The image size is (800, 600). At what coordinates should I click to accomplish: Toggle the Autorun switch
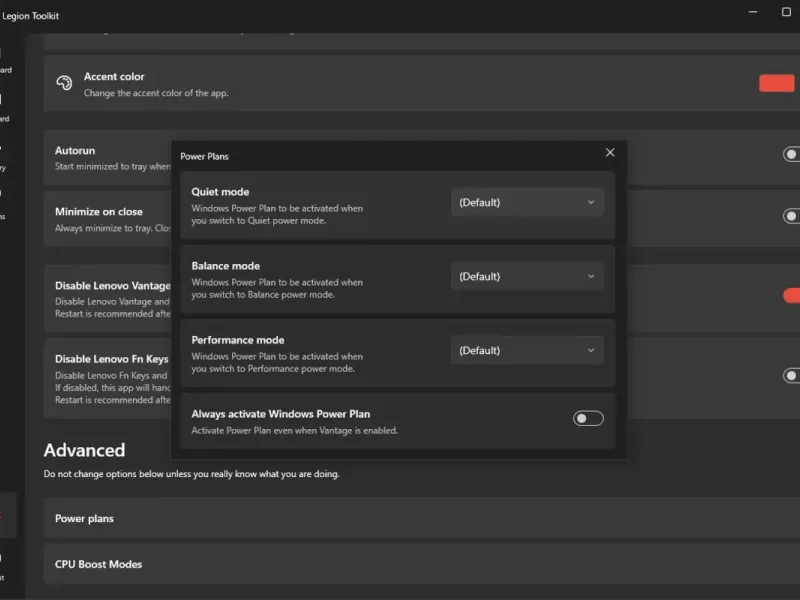(x=791, y=155)
